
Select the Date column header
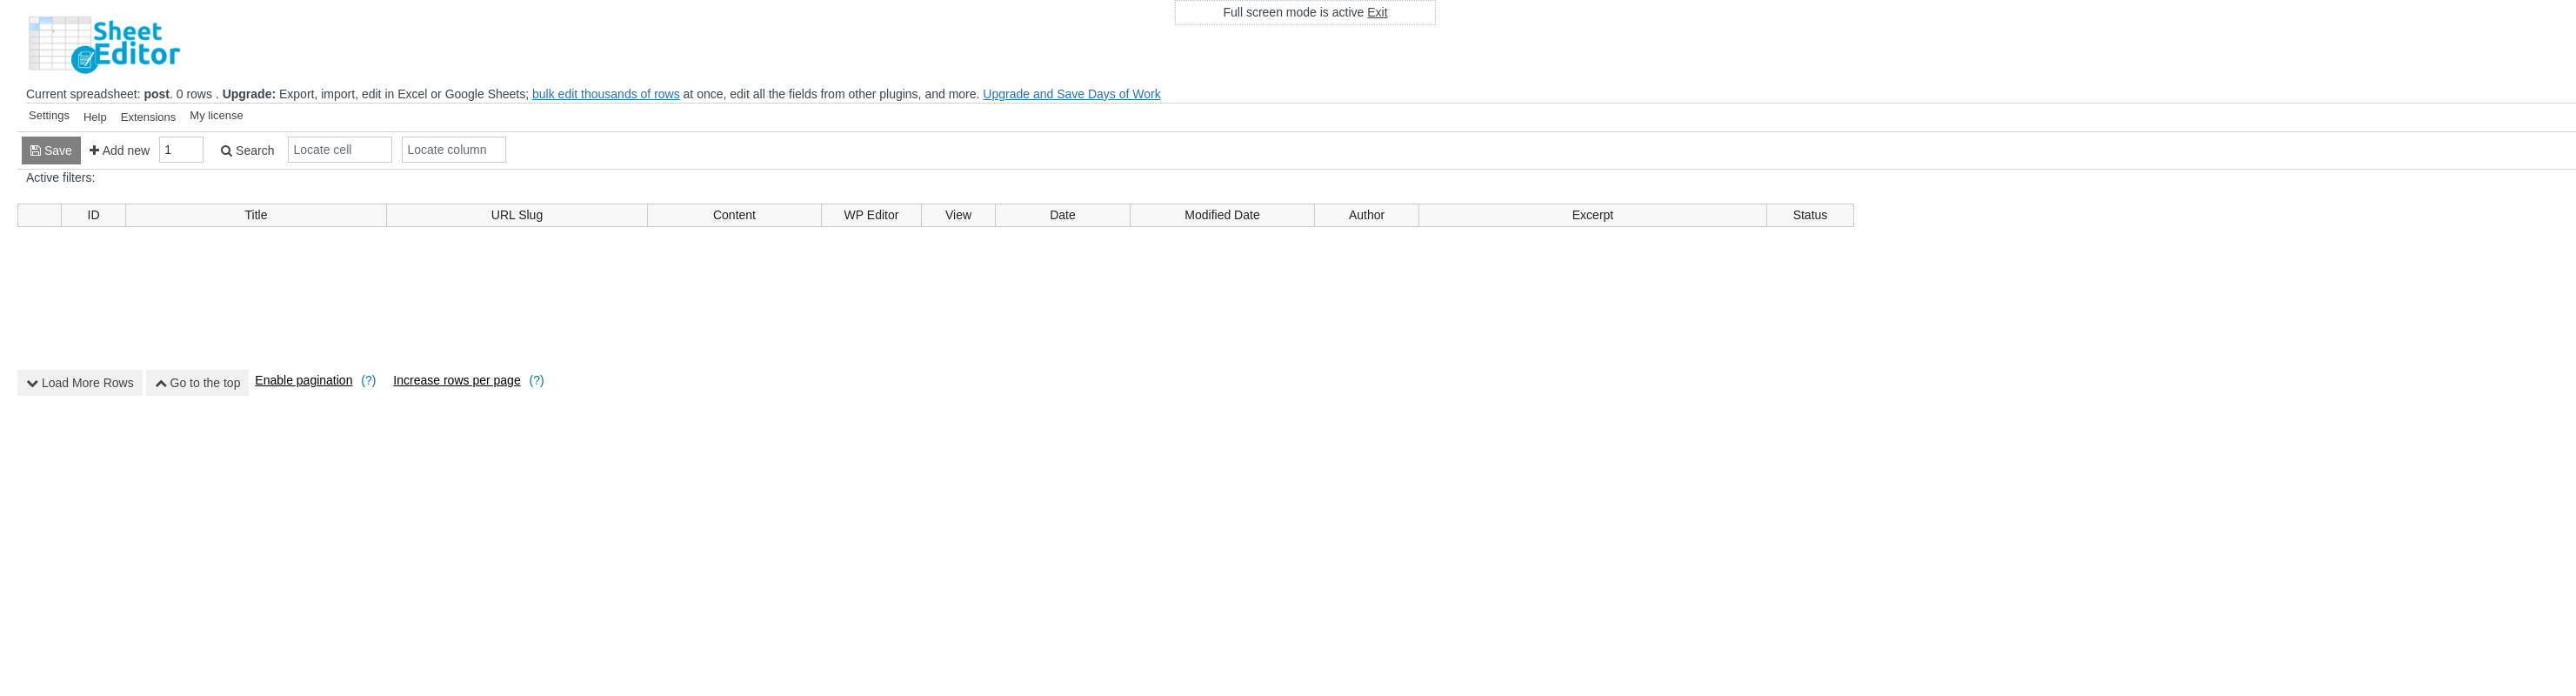pyautogui.click(x=1063, y=215)
